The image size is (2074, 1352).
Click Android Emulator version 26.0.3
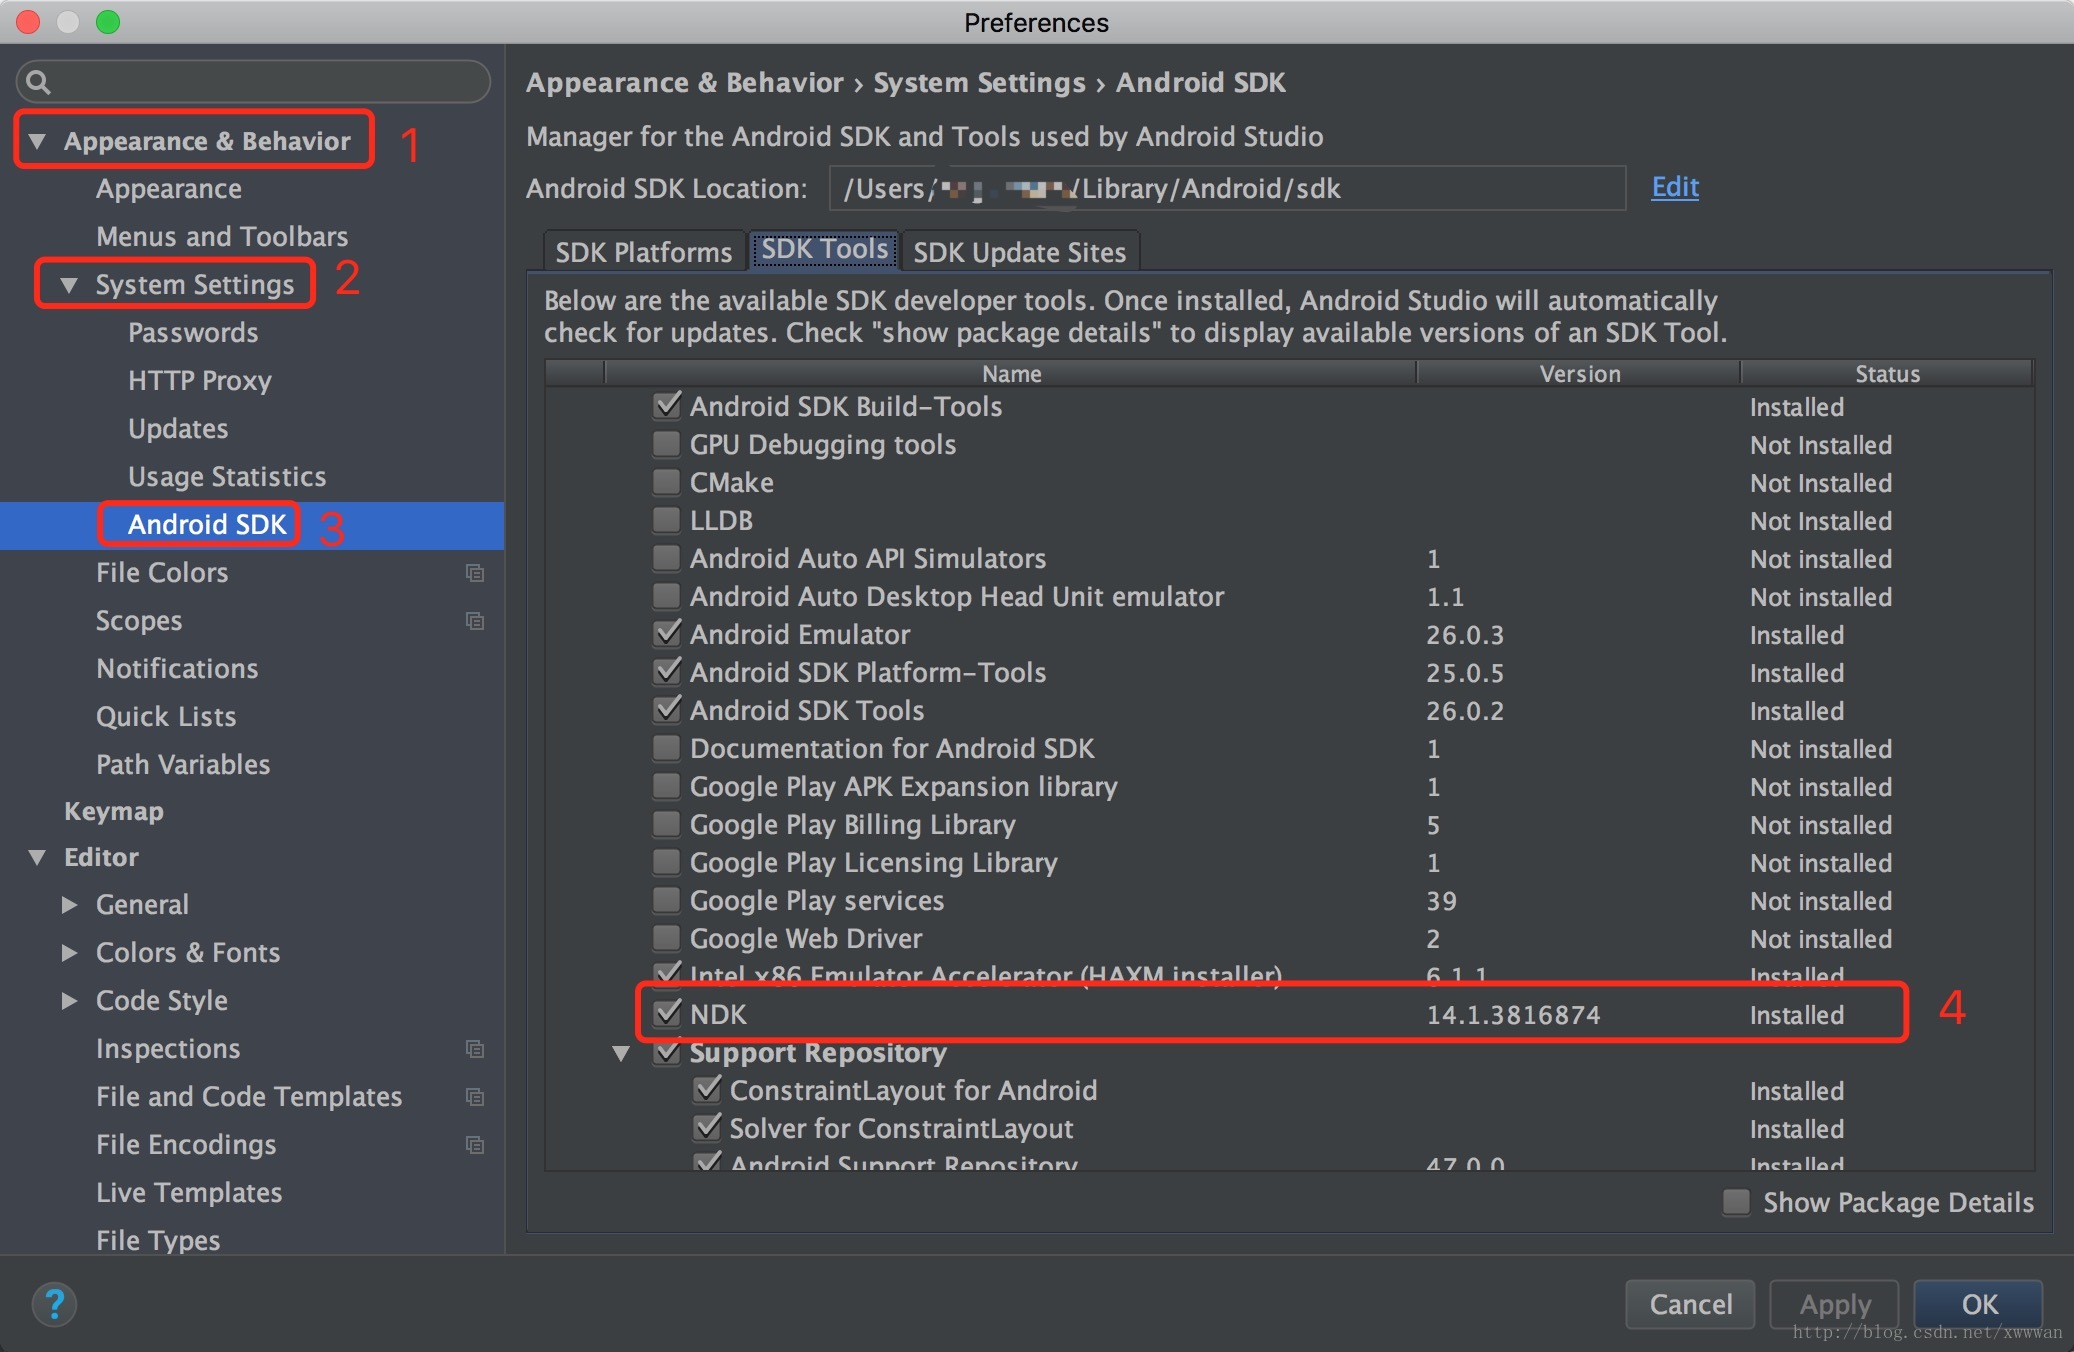(1465, 635)
